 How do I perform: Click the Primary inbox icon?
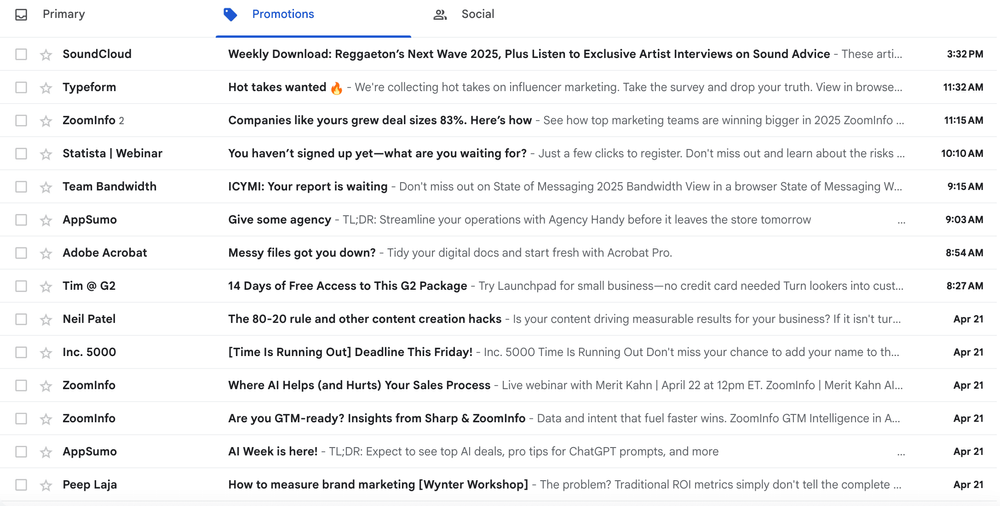pyautogui.click(x=21, y=15)
